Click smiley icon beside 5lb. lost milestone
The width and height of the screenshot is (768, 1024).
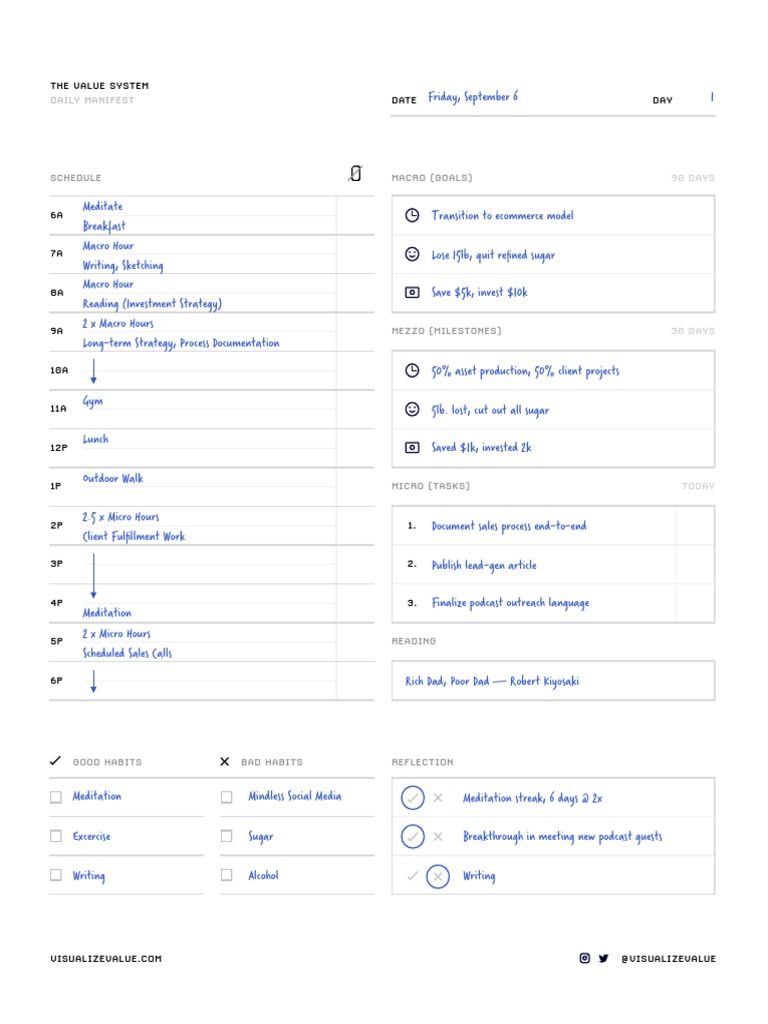coord(412,409)
